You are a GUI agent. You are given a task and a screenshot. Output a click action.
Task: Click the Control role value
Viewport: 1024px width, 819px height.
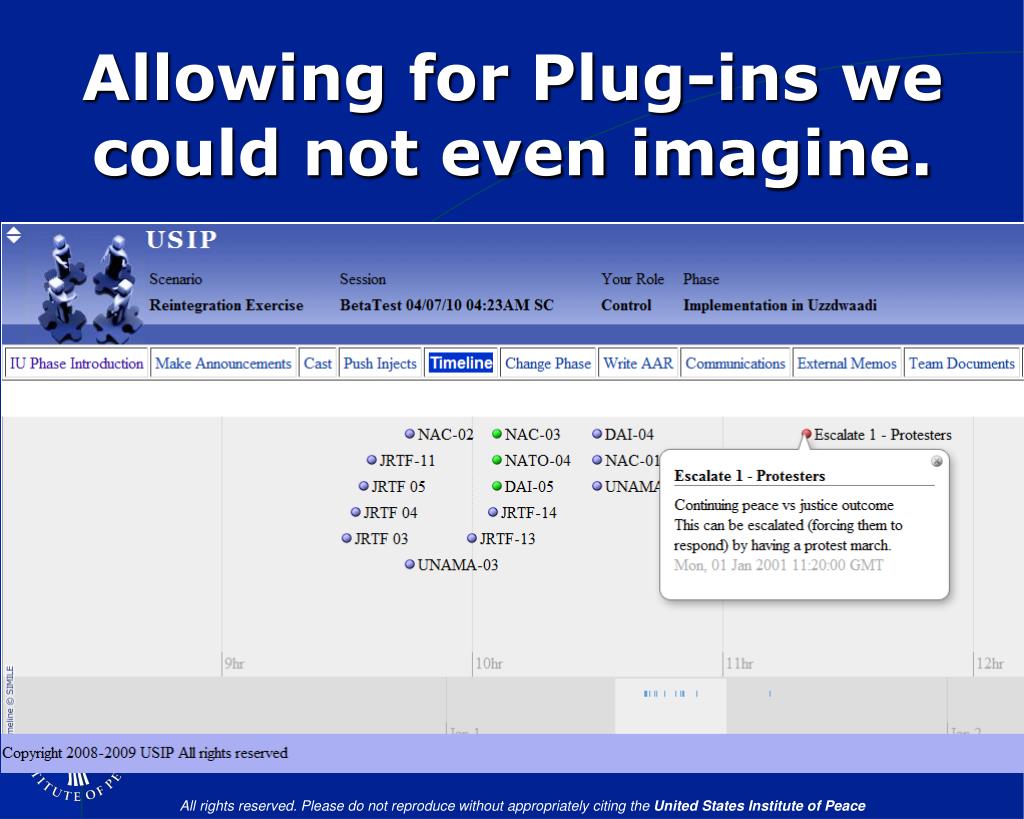coord(626,305)
